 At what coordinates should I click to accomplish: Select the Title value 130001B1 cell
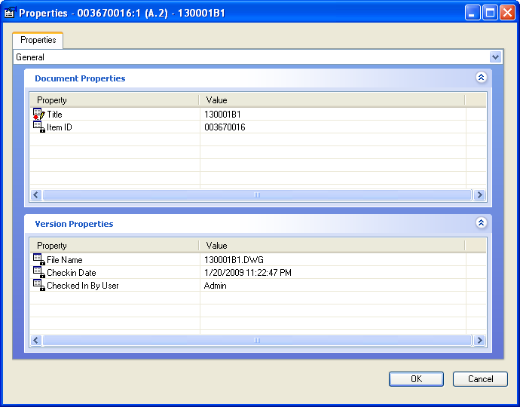click(x=333, y=114)
